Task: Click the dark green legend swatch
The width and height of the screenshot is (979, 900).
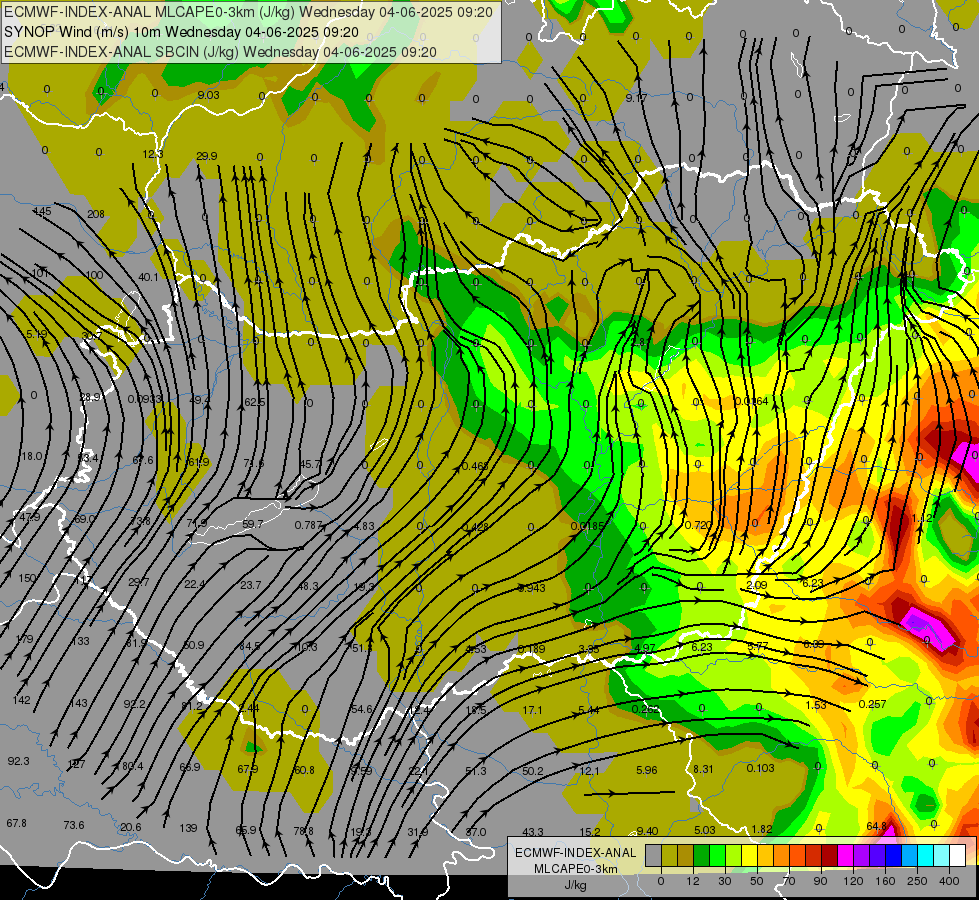Action: [x=702, y=855]
